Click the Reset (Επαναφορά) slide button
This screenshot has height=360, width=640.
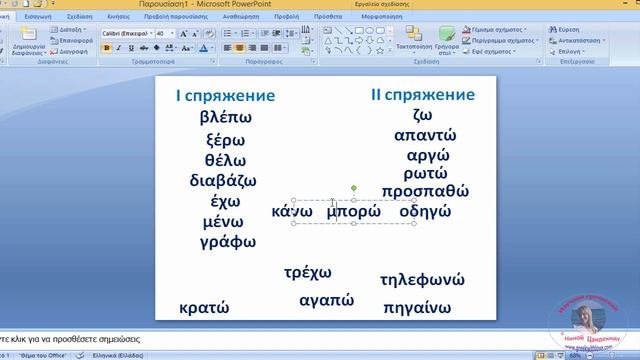point(71,41)
